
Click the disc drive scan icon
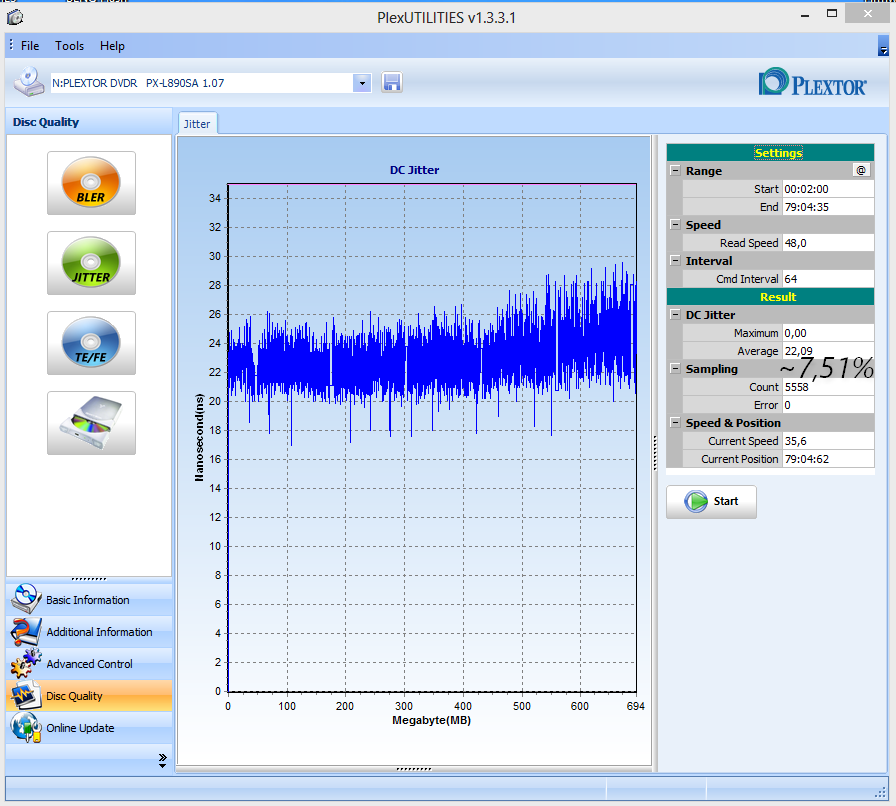(x=91, y=423)
